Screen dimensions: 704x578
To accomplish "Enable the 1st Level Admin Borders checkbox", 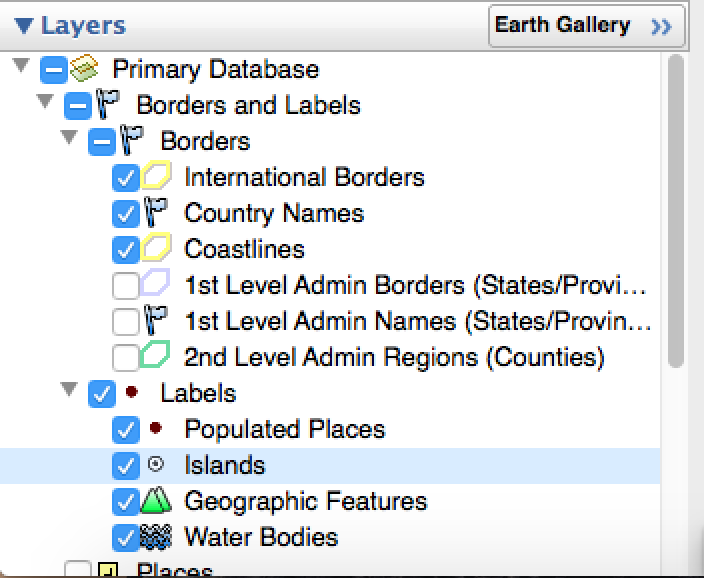I will (126, 286).
